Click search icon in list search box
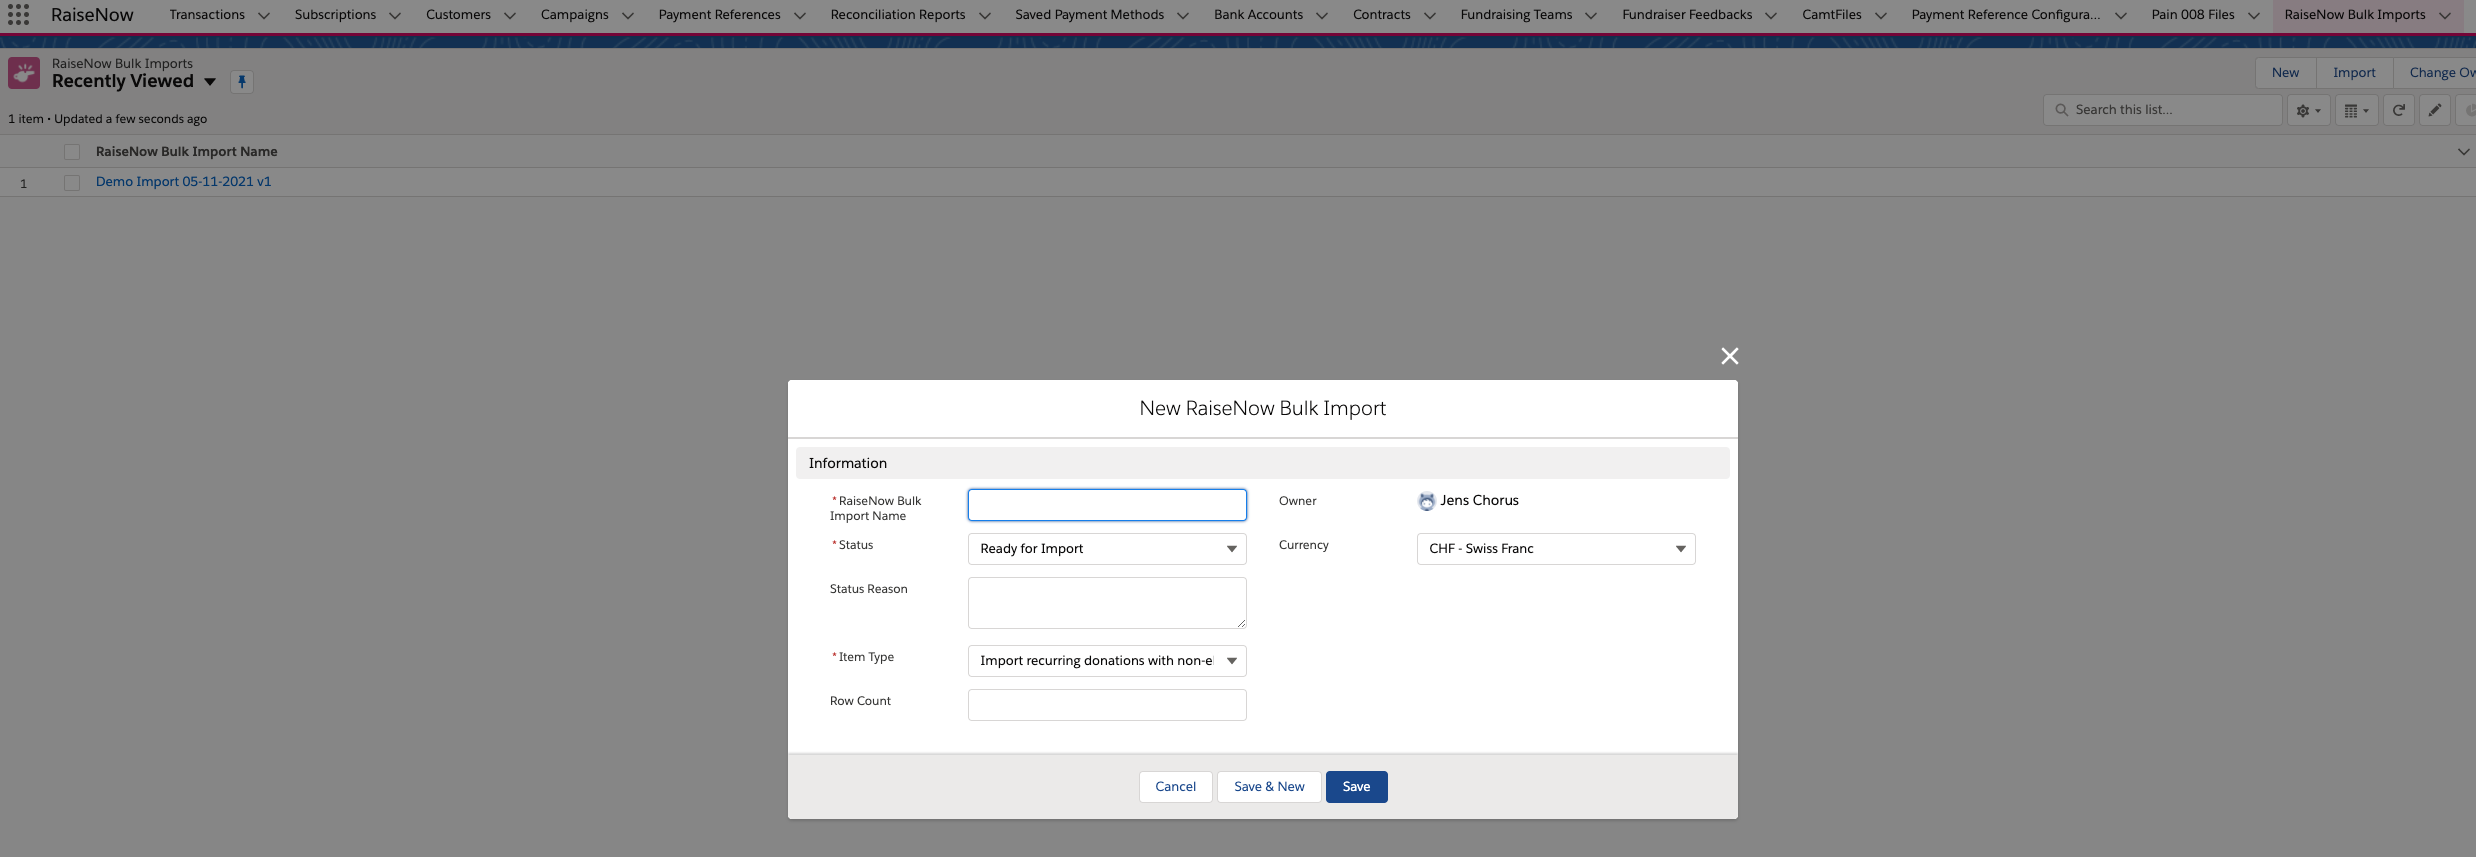Image resolution: width=2476 pixels, height=857 pixels. (x=2061, y=110)
